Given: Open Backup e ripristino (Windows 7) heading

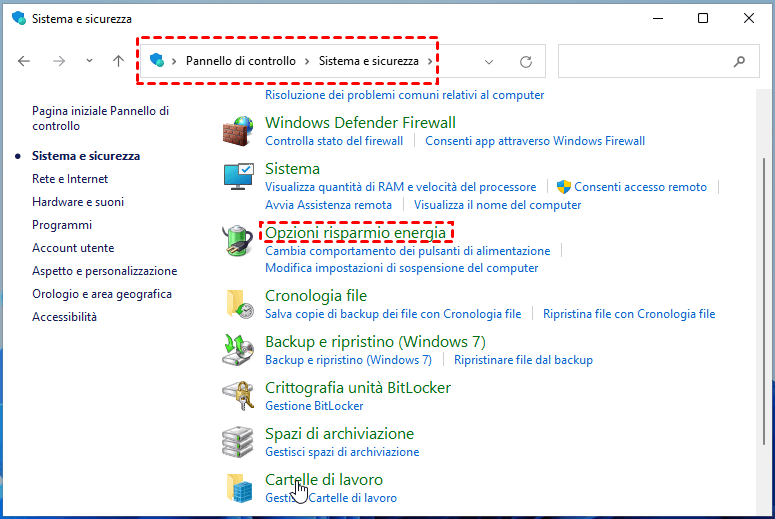Looking at the screenshot, I should tap(375, 342).
